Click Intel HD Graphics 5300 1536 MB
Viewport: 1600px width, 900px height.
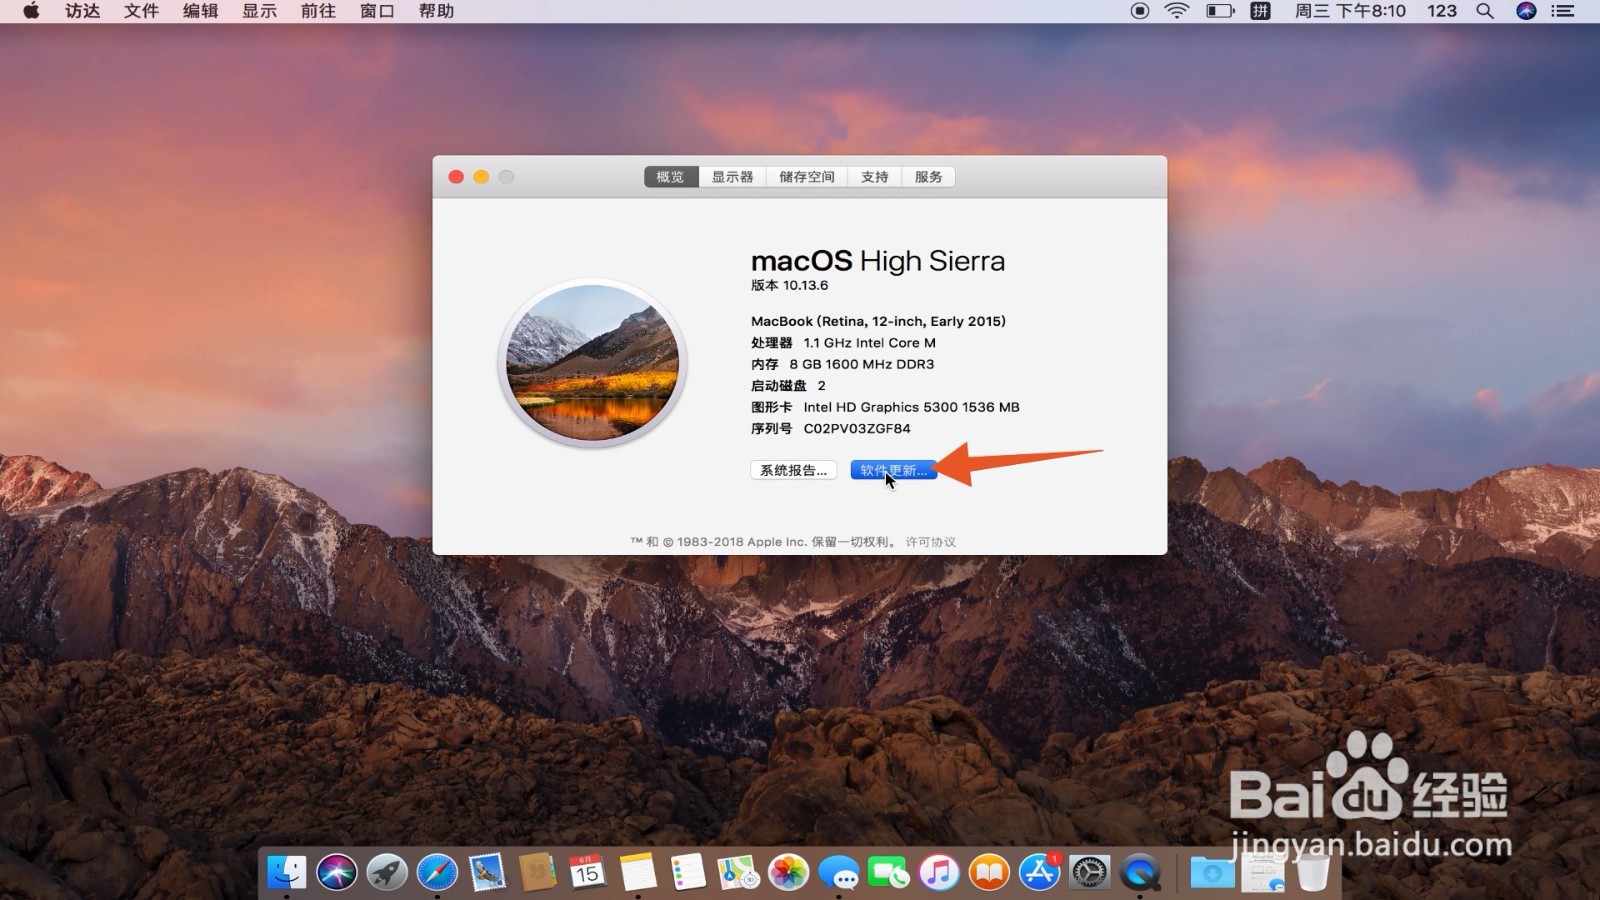tap(912, 407)
